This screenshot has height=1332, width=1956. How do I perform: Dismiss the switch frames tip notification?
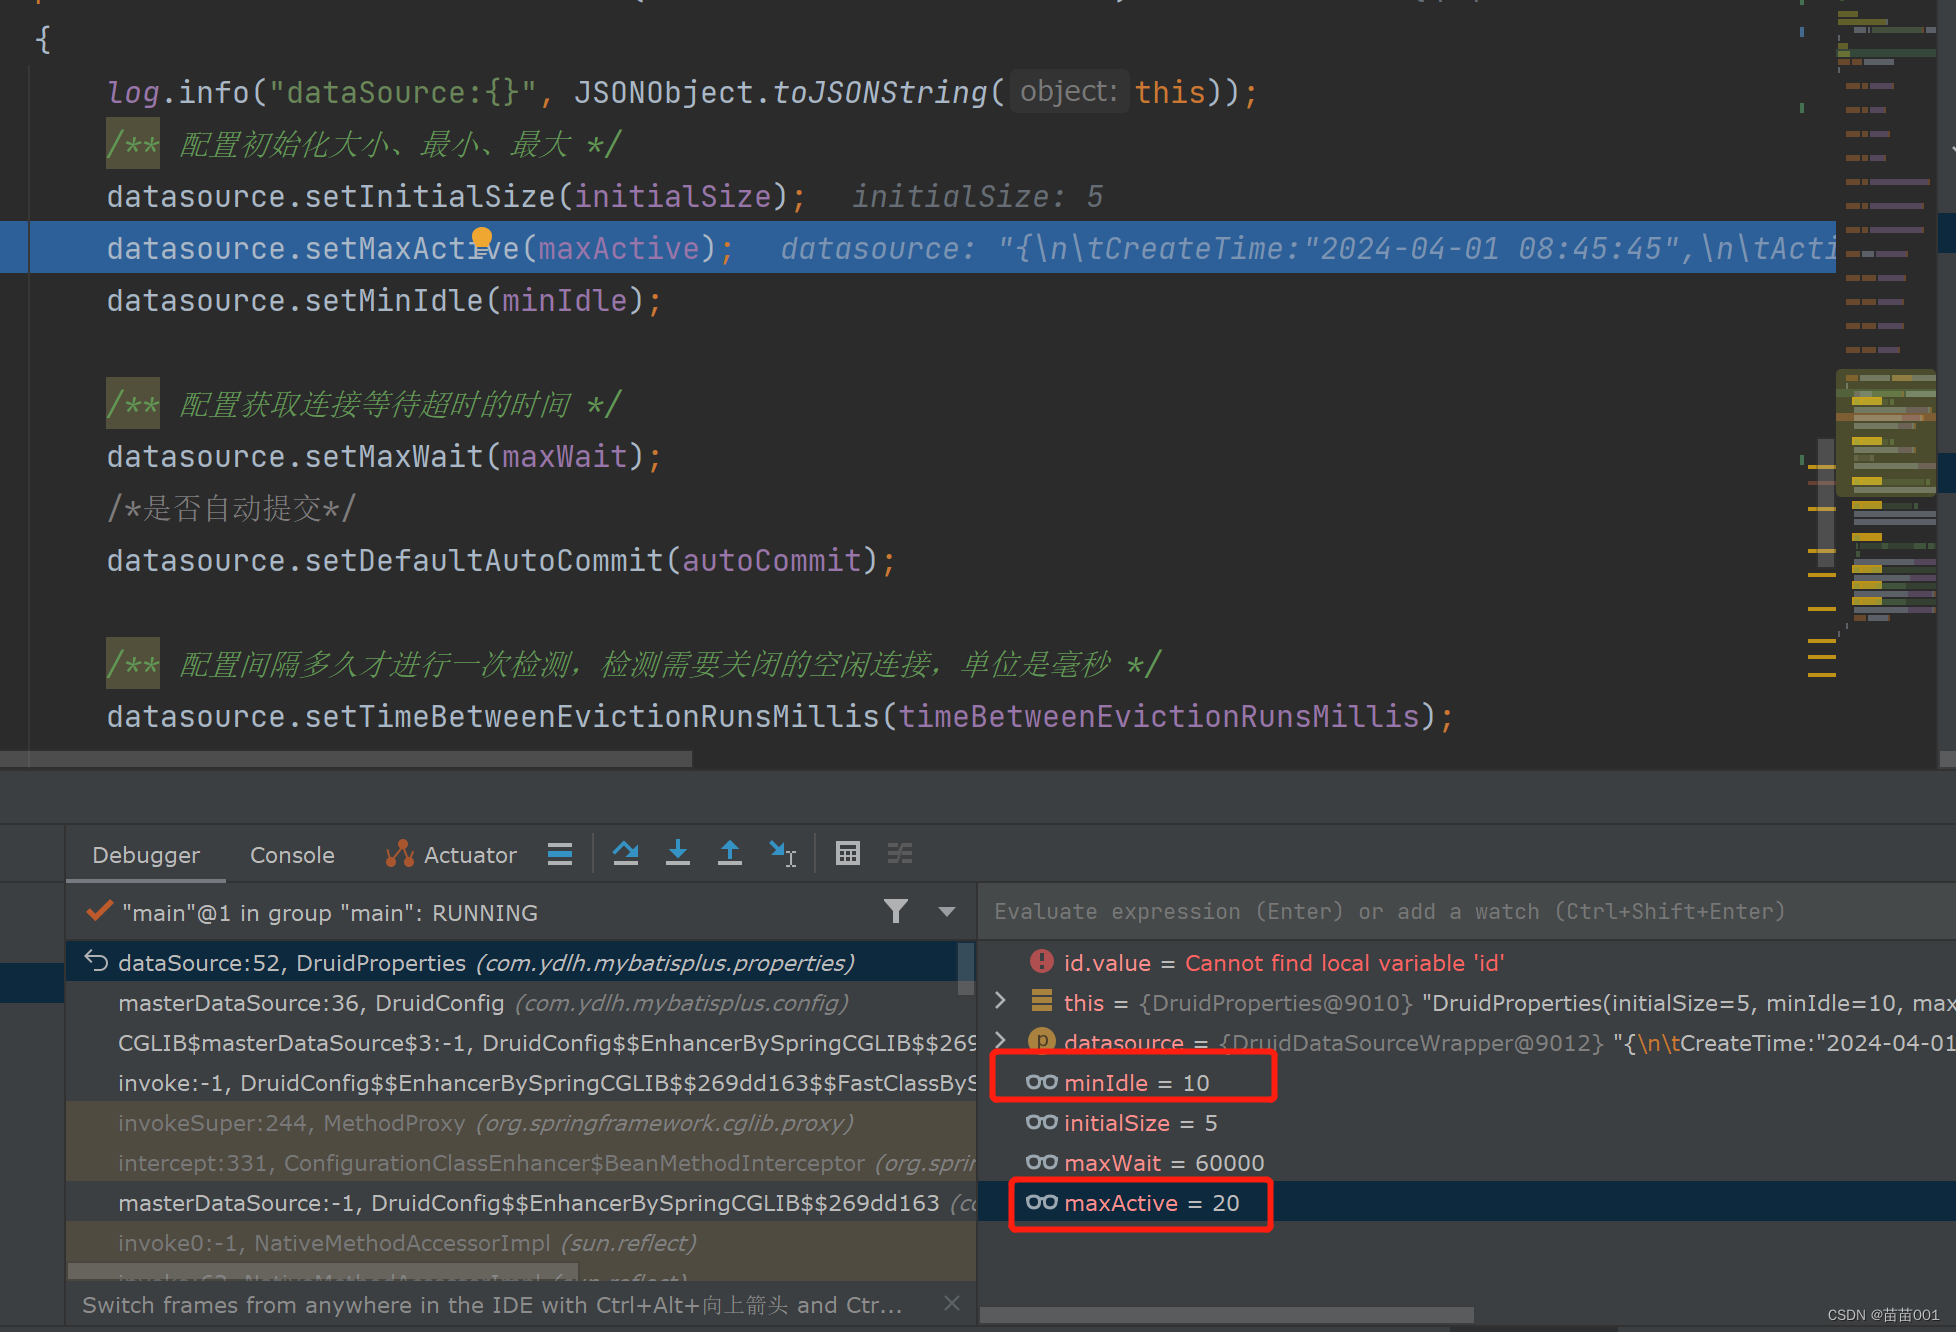coord(951,1303)
